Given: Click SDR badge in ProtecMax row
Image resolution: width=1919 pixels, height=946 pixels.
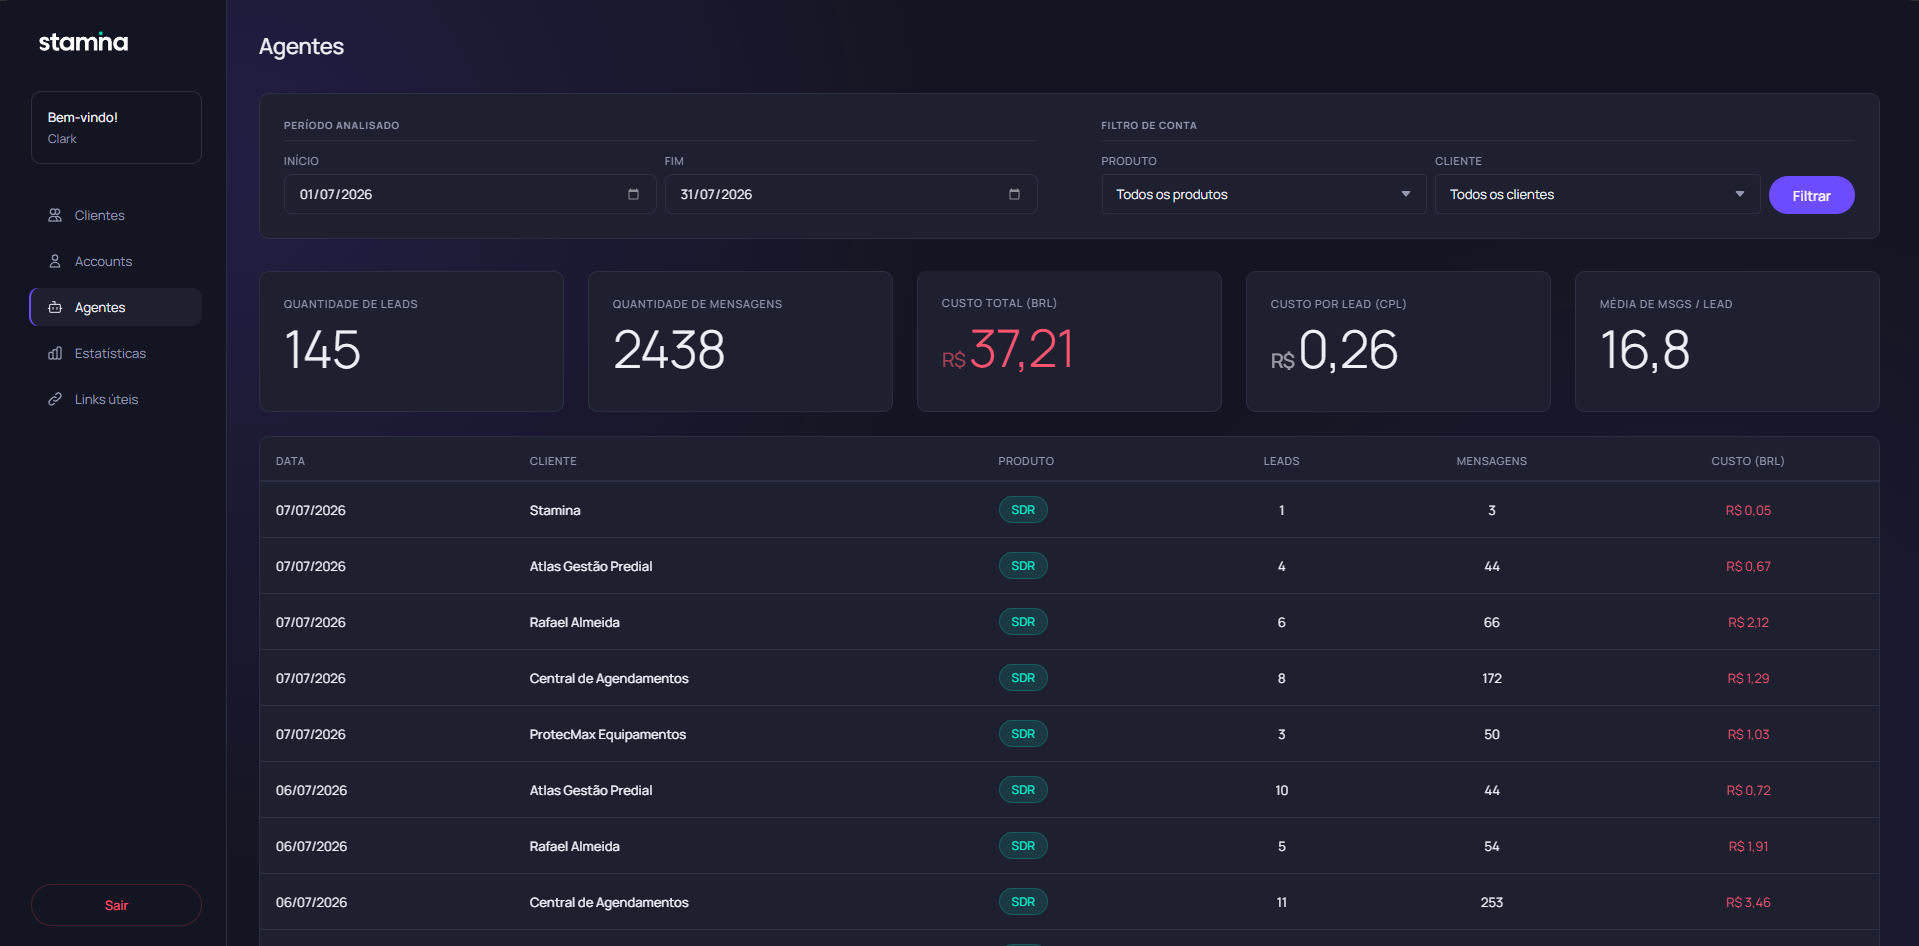Looking at the screenshot, I should (1023, 734).
